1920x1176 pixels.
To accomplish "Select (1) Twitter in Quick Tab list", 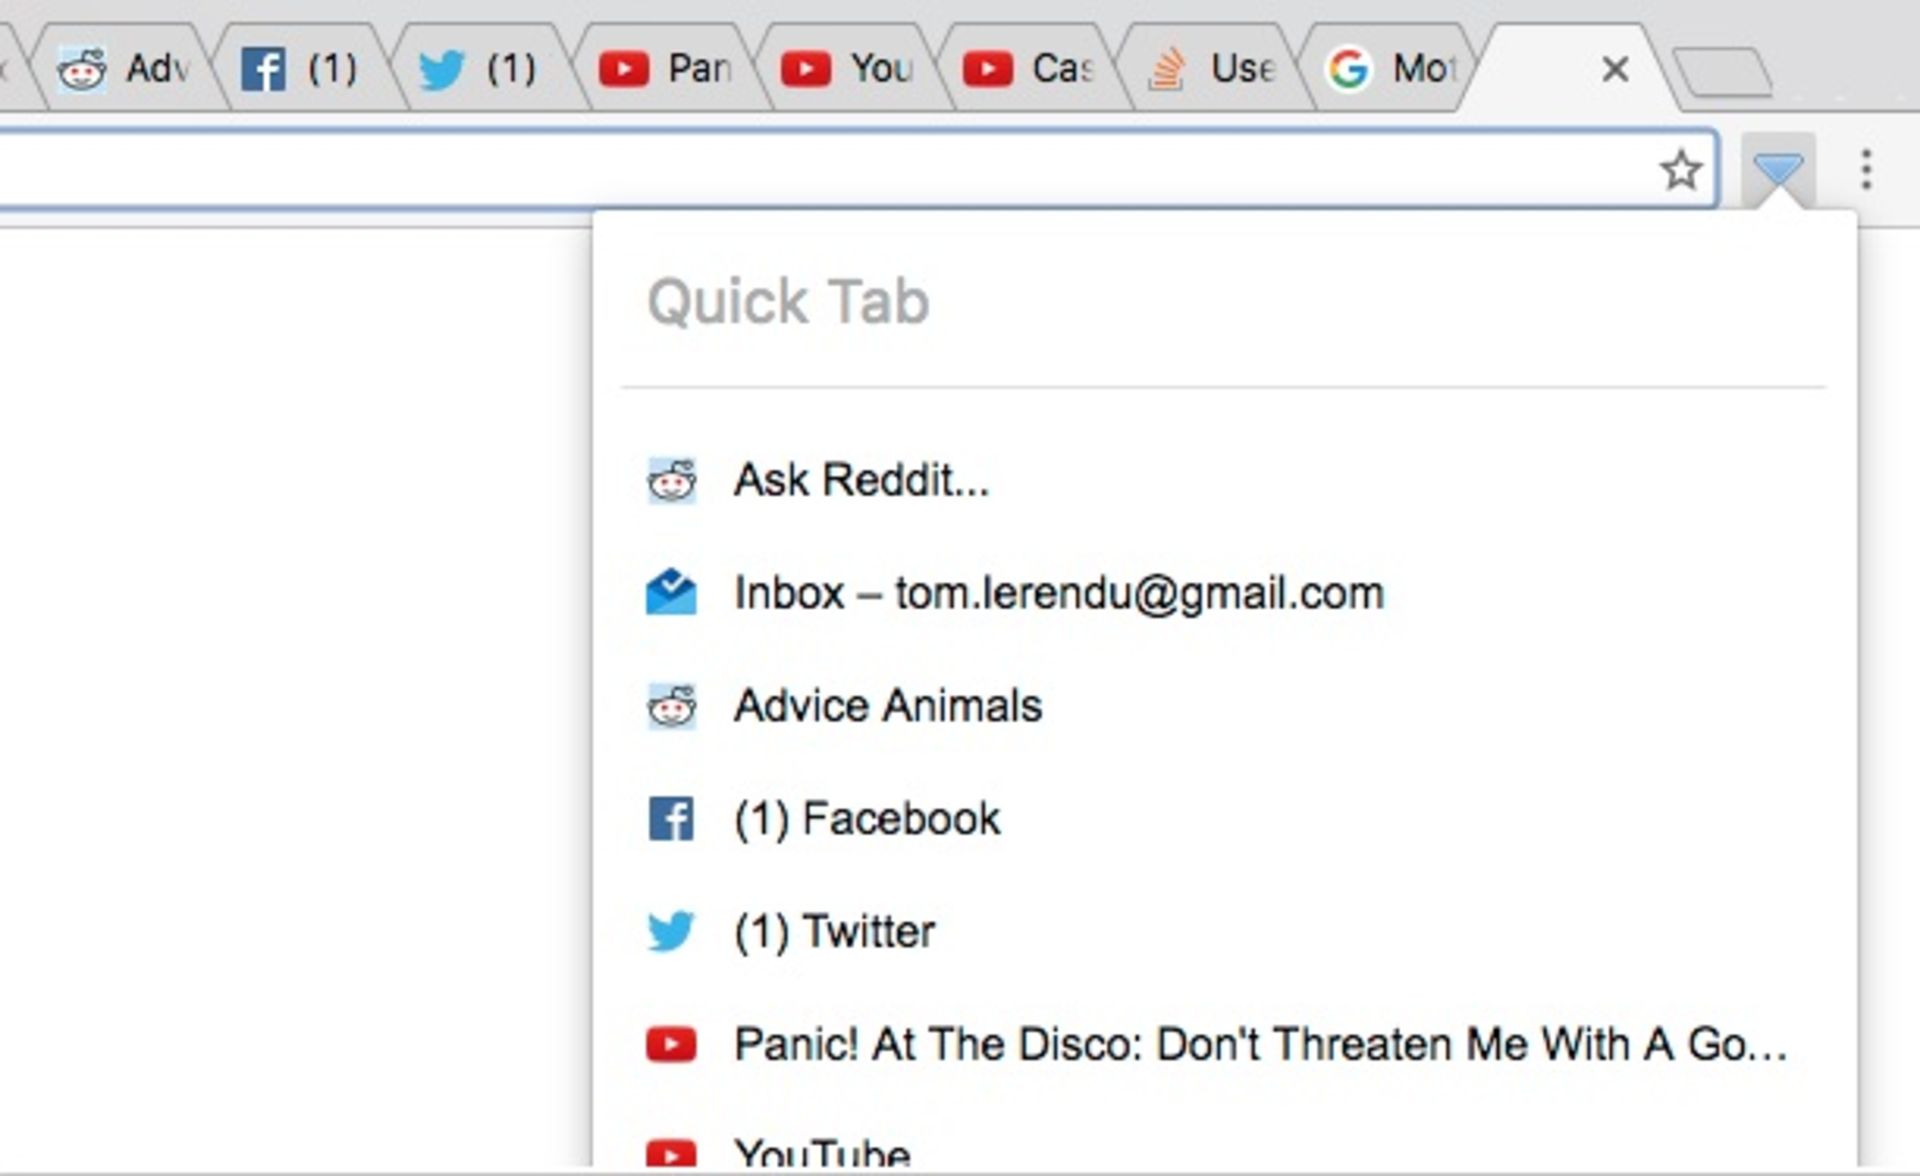I will [1223, 932].
